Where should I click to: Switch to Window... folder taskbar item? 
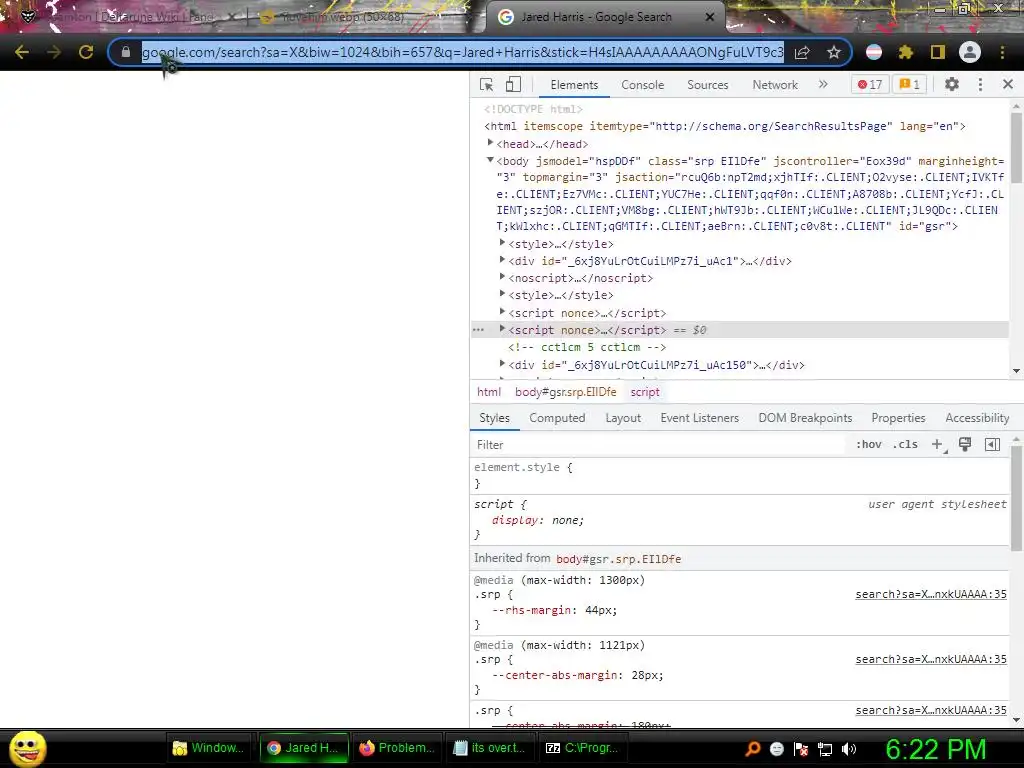(209, 748)
